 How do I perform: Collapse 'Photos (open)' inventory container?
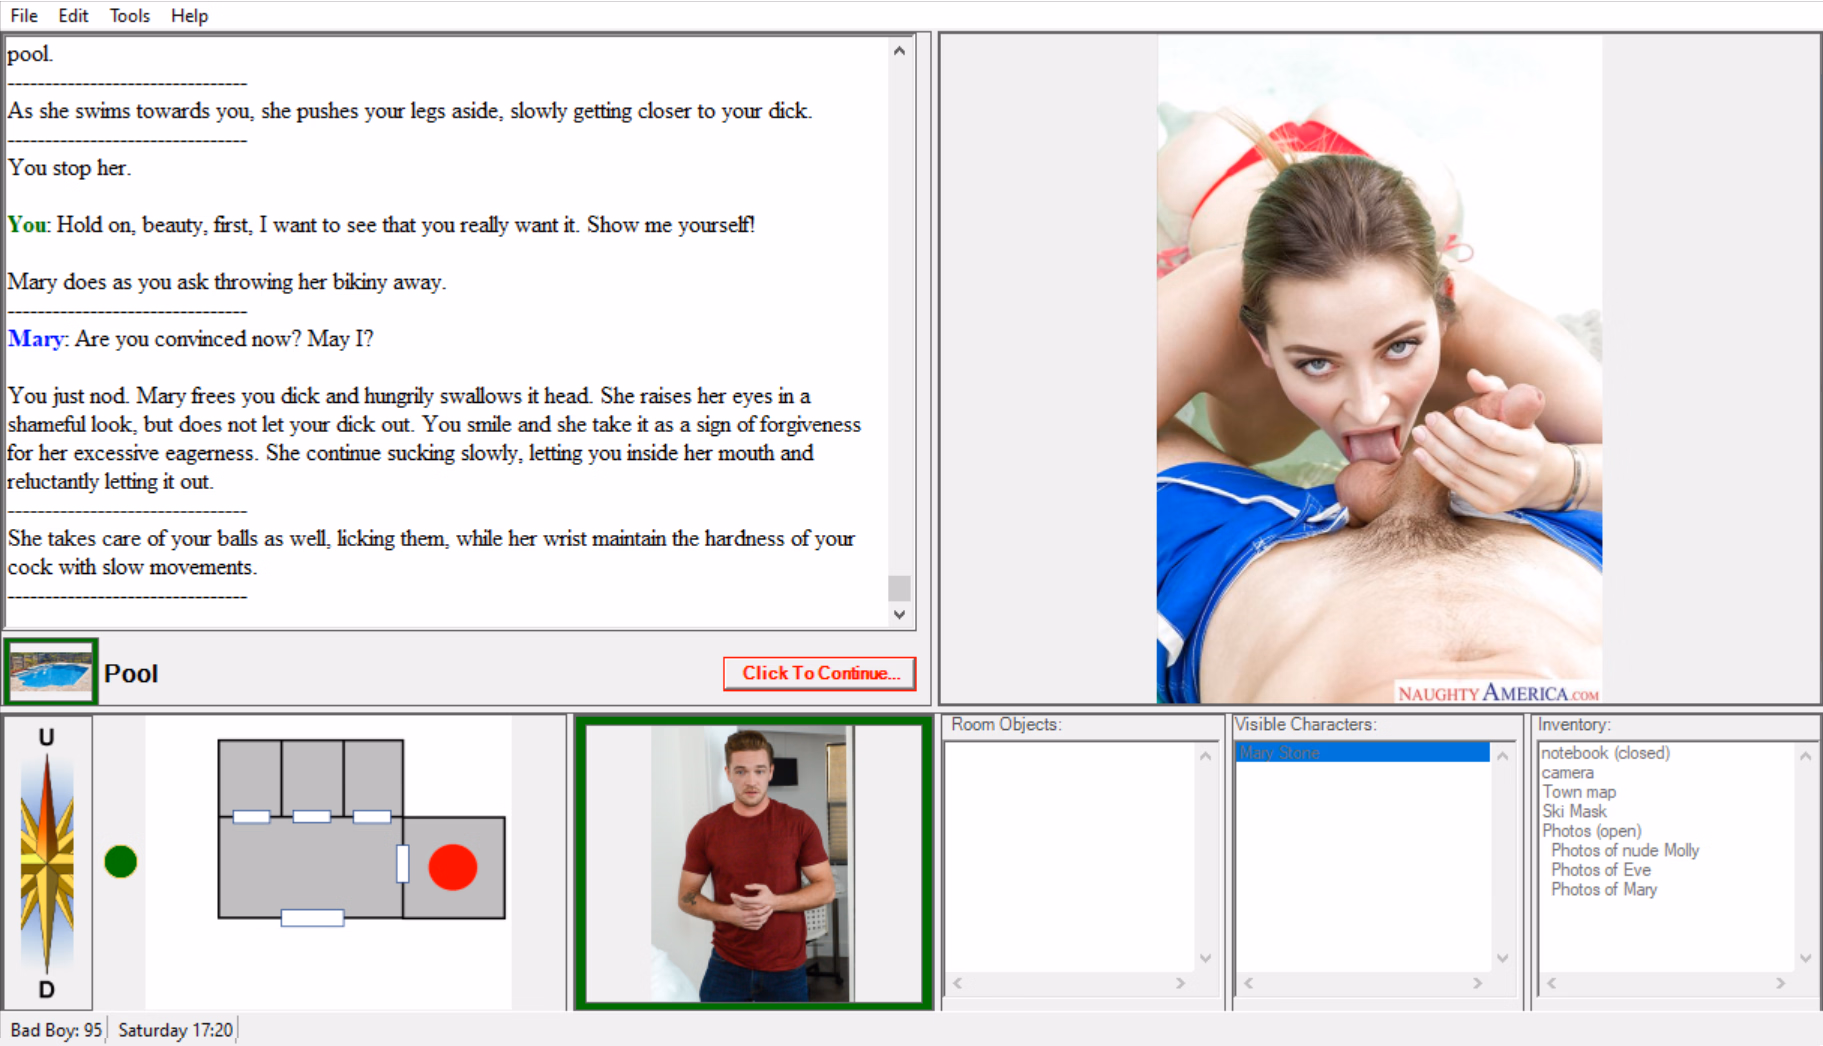[x=1591, y=831]
